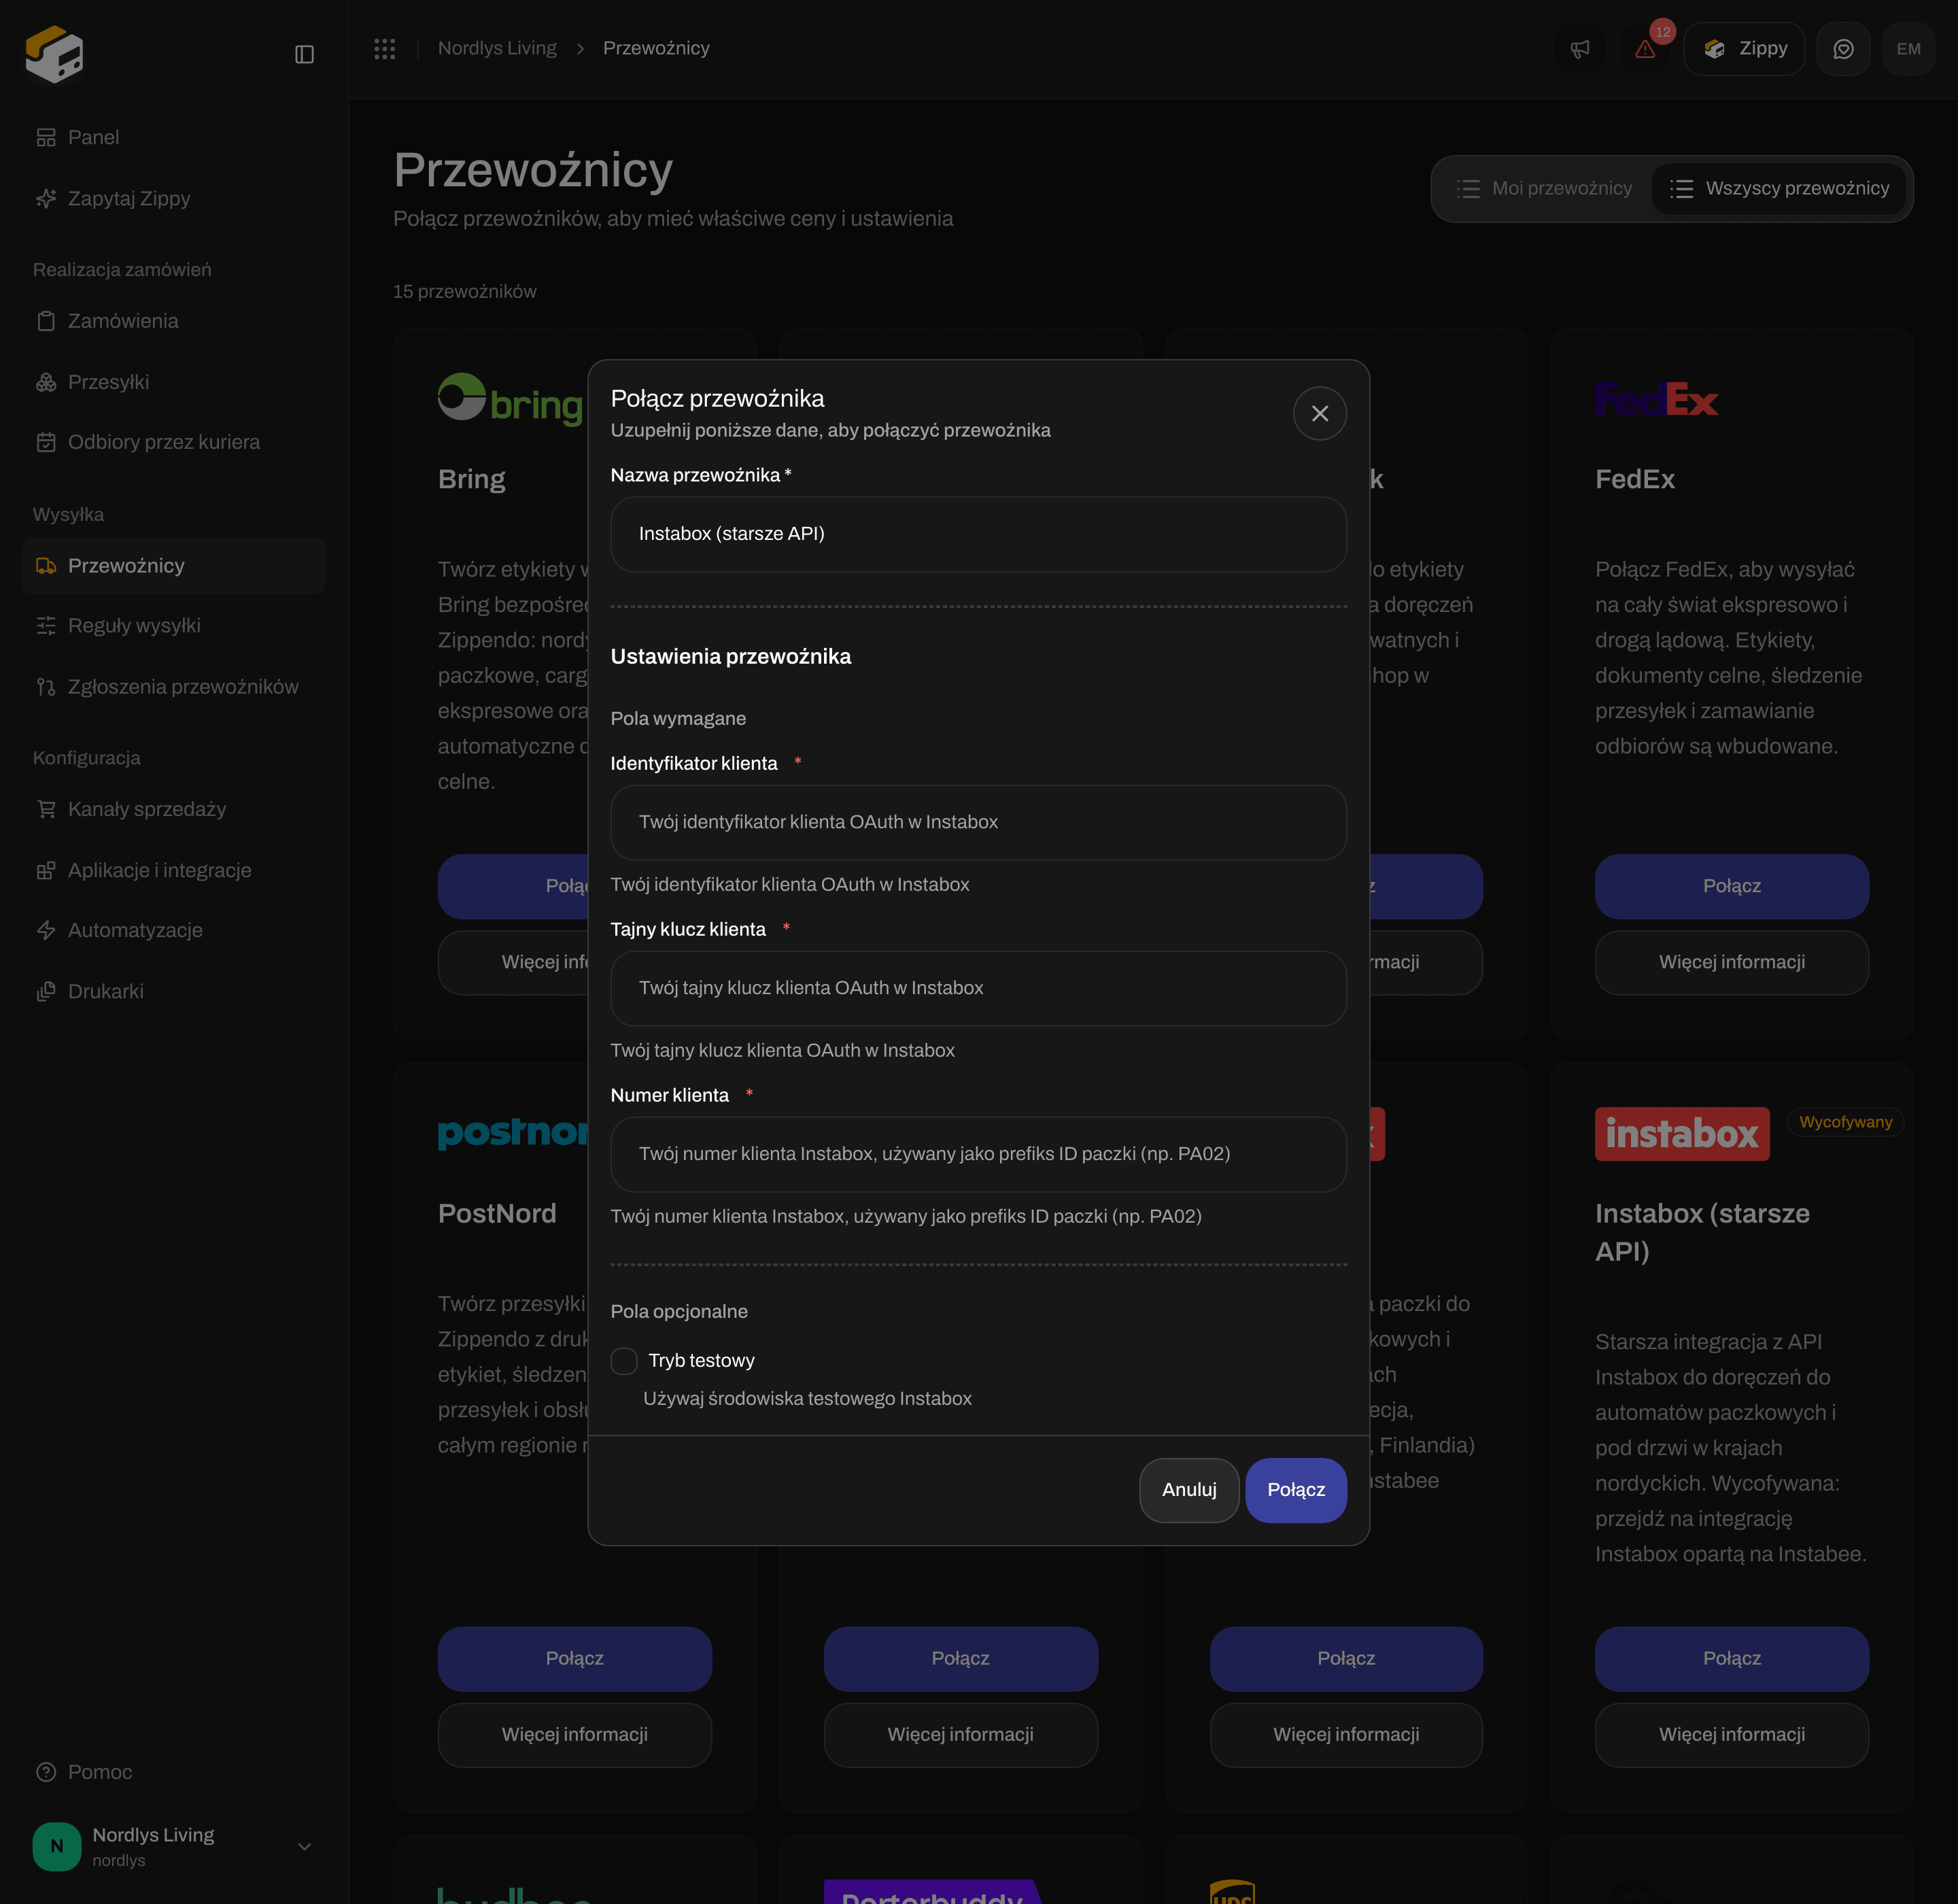Close the Połącz przewoźnika dialog

(x=1320, y=413)
